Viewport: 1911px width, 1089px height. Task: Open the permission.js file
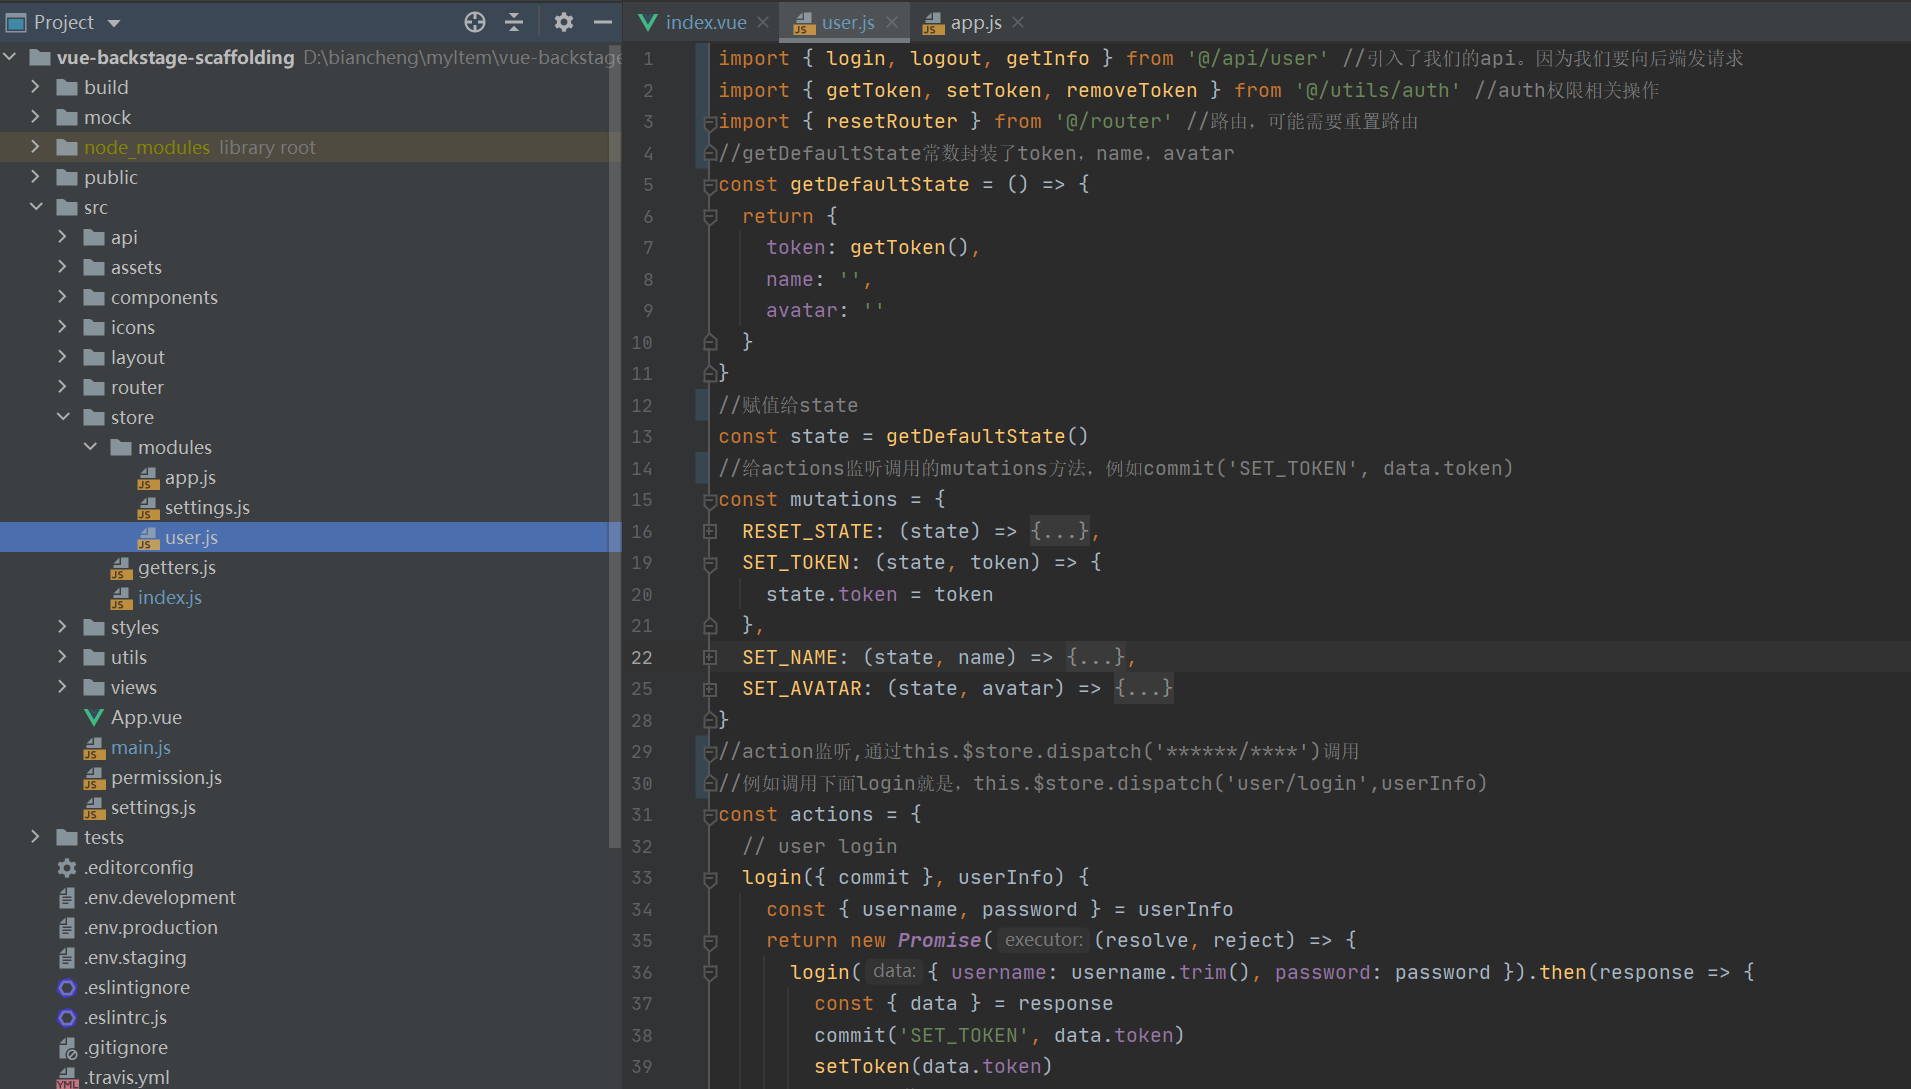166,777
